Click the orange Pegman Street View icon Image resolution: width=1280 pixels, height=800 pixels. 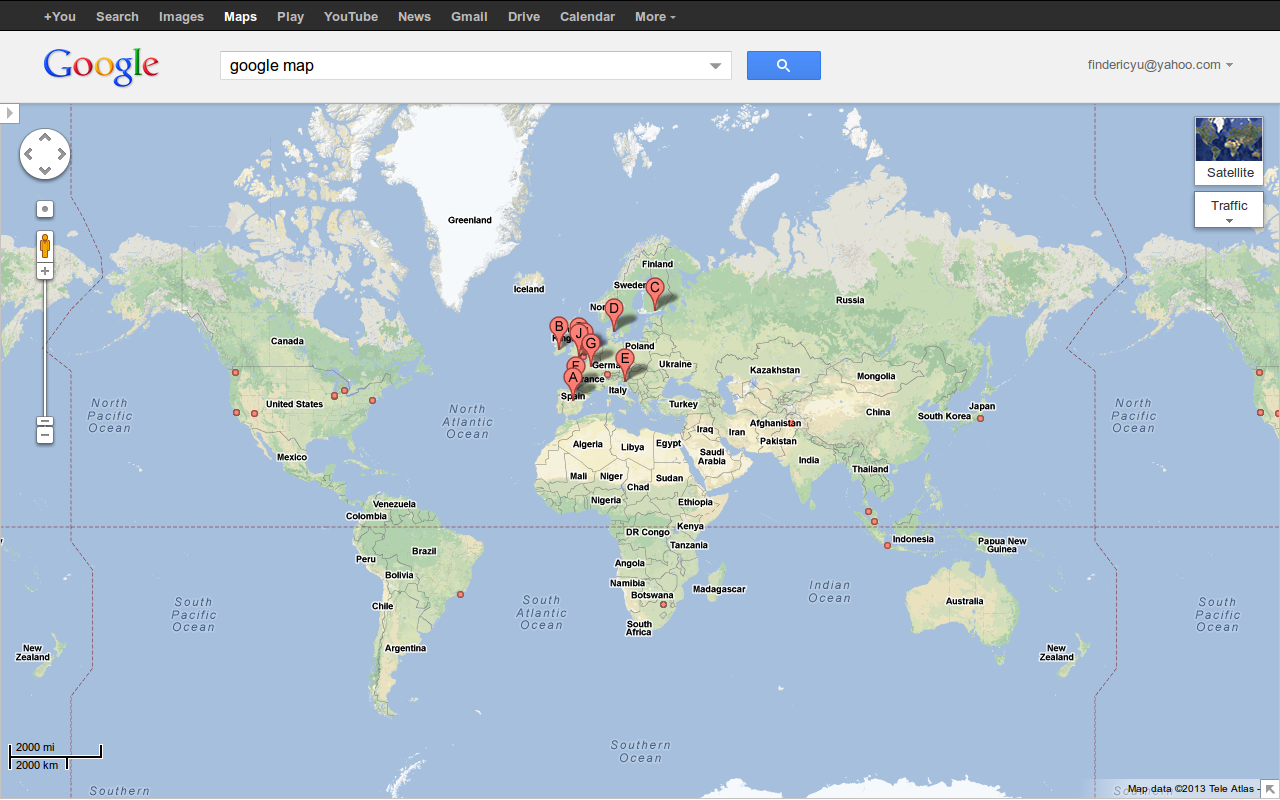pyautogui.click(x=45, y=246)
